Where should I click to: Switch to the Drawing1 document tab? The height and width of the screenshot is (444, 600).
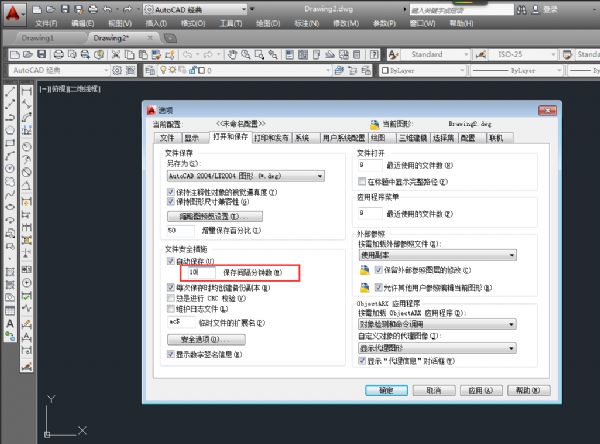38,38
